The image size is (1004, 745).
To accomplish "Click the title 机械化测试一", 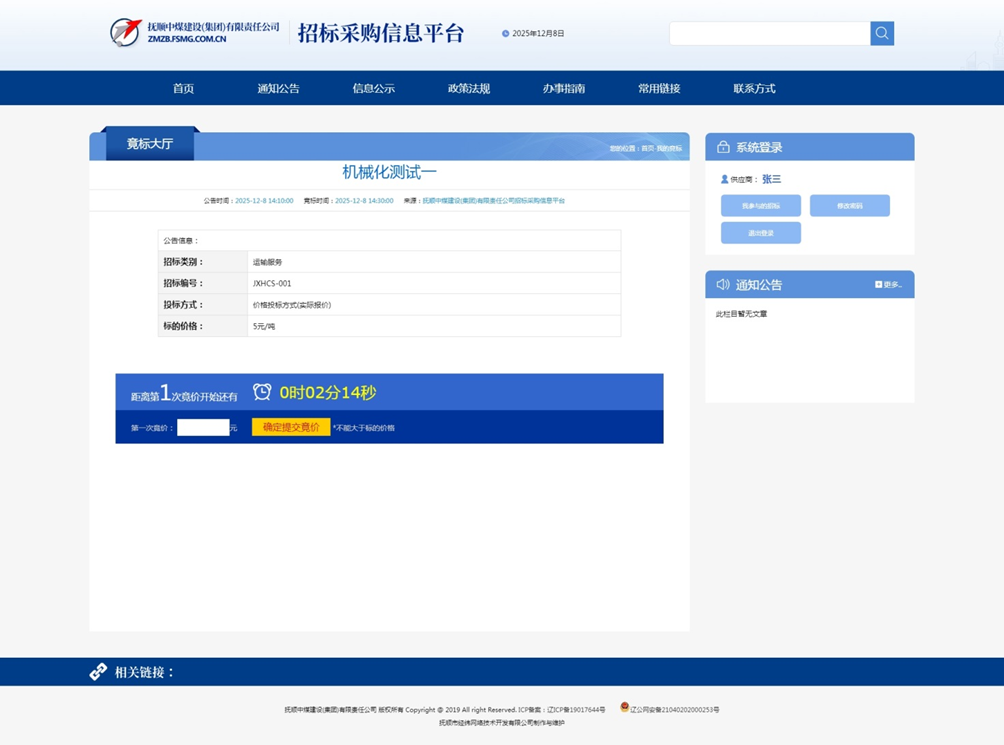I will click(x=389, y=172).
